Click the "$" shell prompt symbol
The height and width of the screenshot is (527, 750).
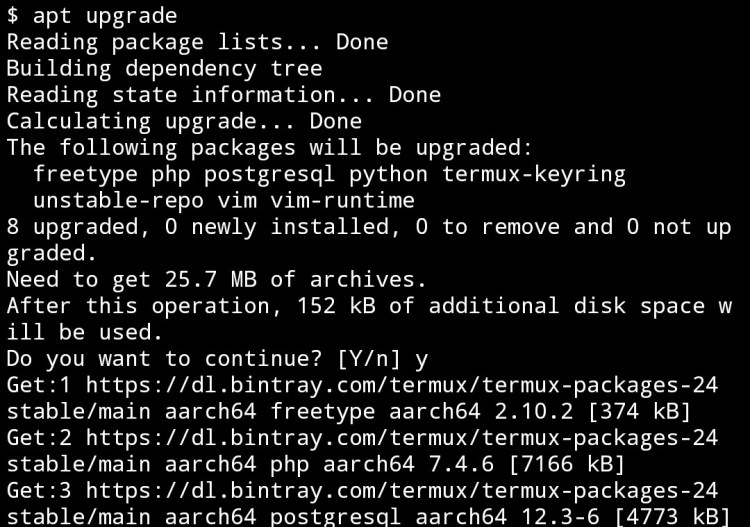(12, 15)
